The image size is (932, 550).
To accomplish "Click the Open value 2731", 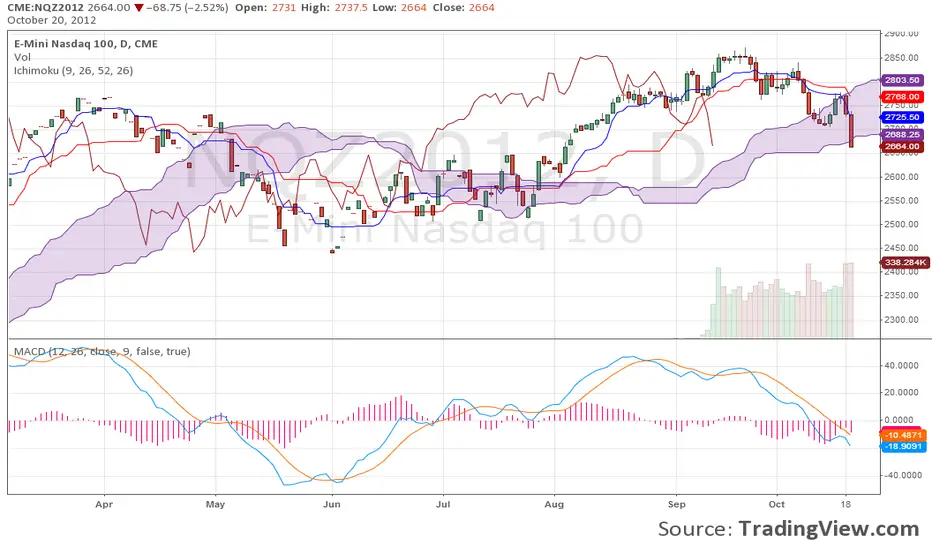I will (x=284, y=8).
